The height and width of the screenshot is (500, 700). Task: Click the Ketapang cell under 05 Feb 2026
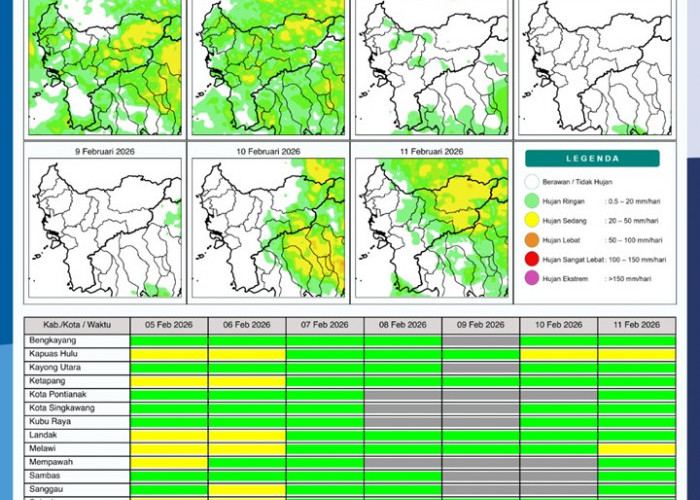click(x=169, y=381)
